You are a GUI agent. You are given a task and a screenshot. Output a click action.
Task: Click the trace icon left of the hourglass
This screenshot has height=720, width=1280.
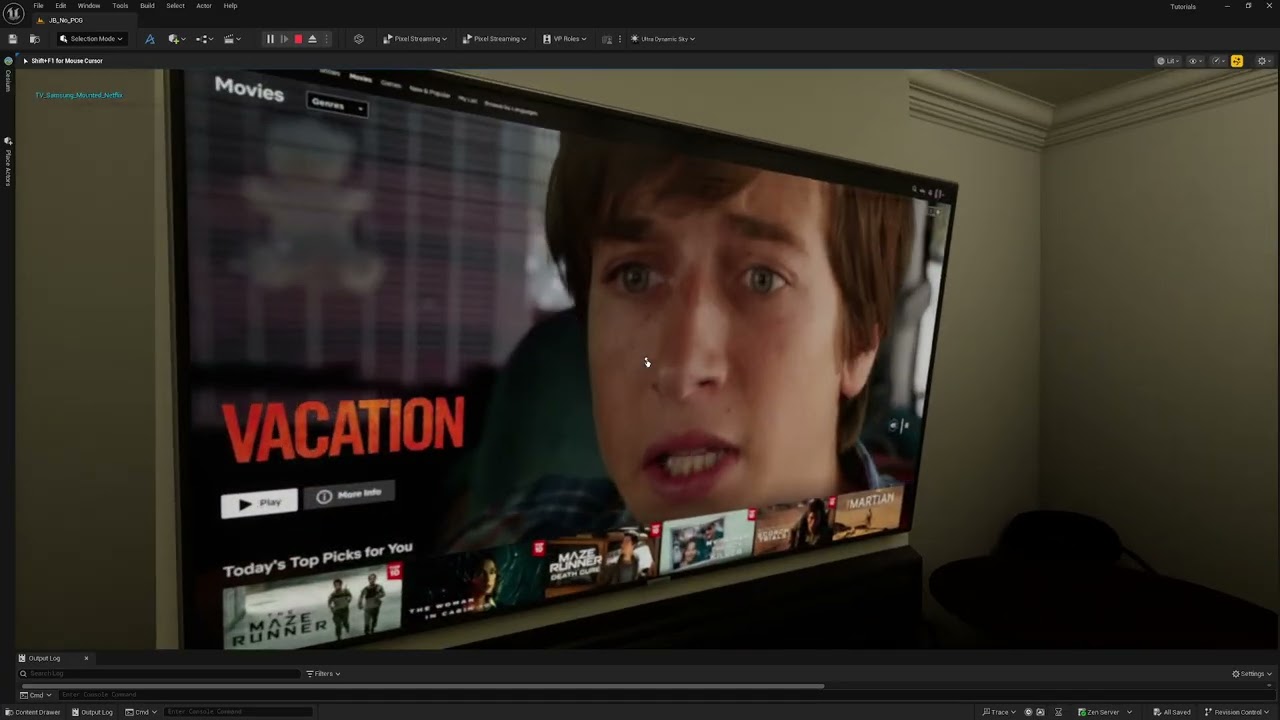tap(1041, 712)
